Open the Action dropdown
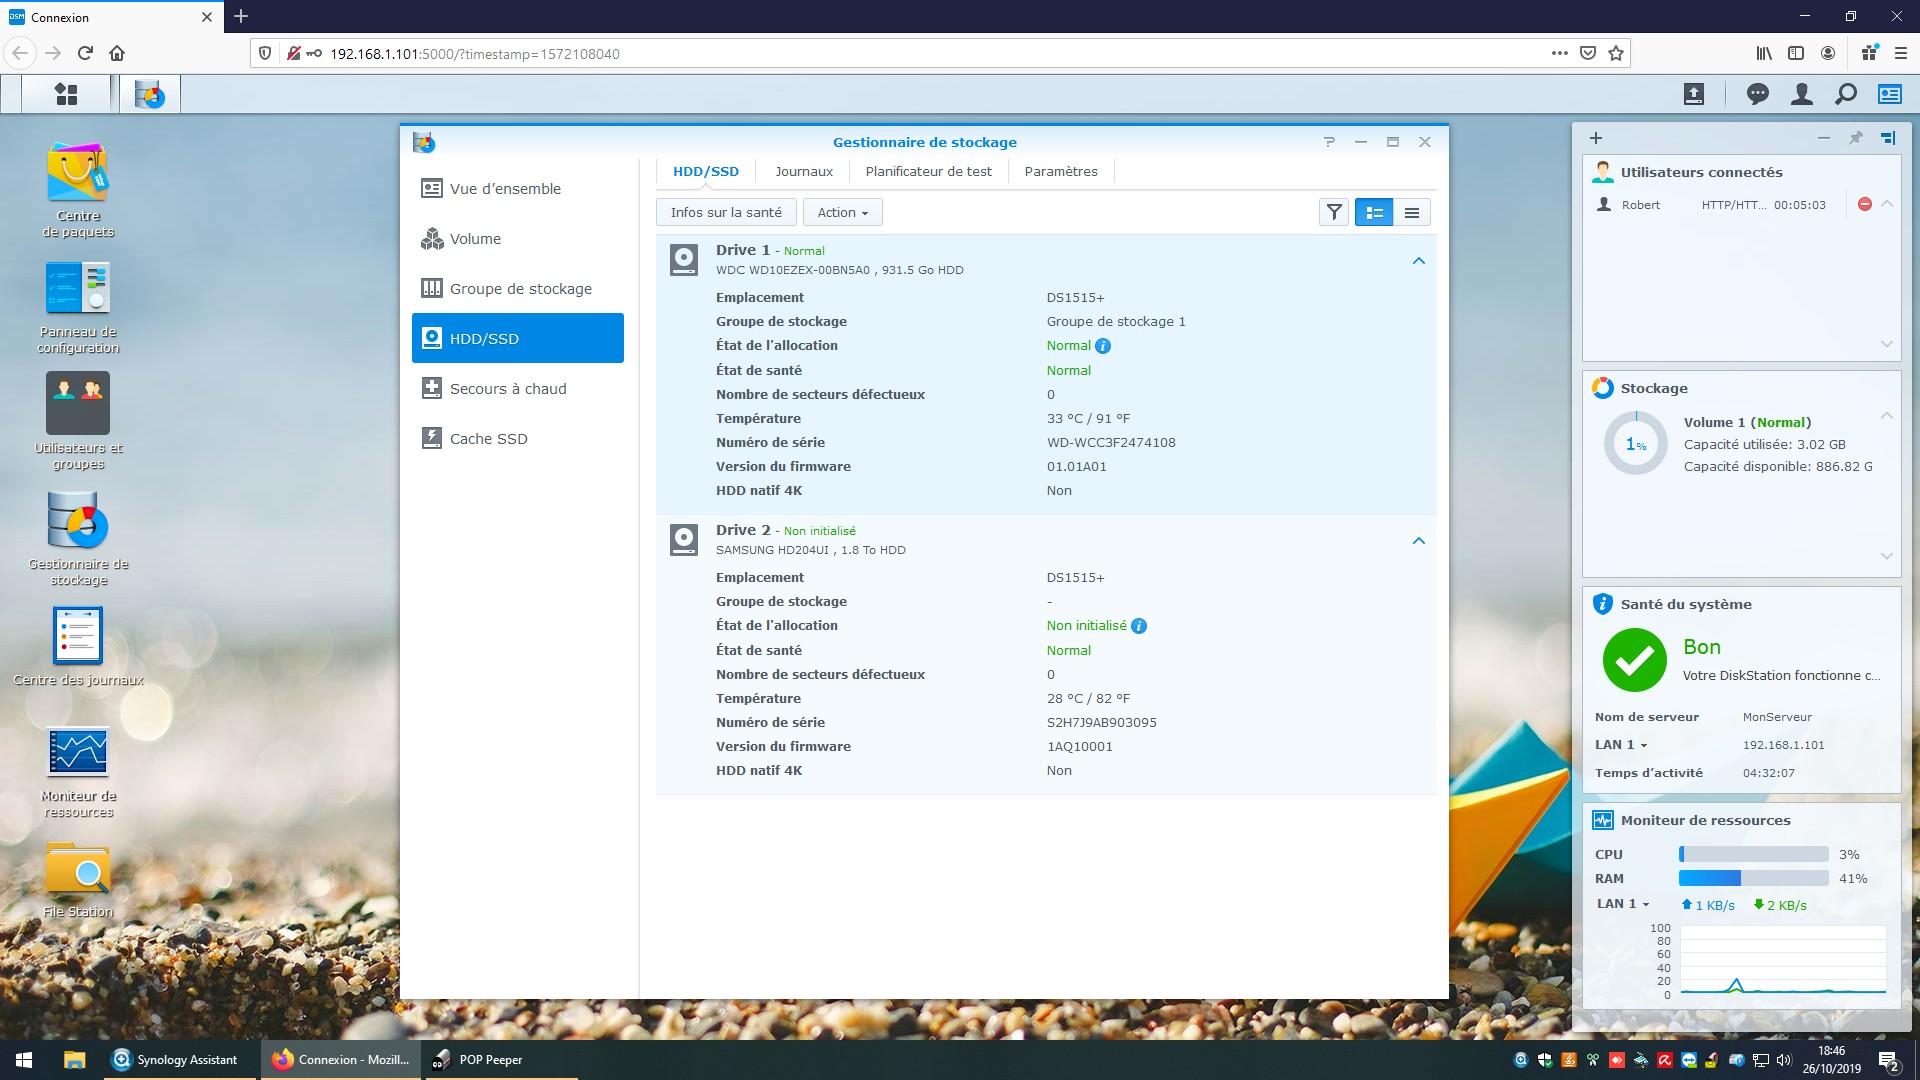Image resolution: width=1920 pixels, height=1080 pixels. tap(842, 212)
